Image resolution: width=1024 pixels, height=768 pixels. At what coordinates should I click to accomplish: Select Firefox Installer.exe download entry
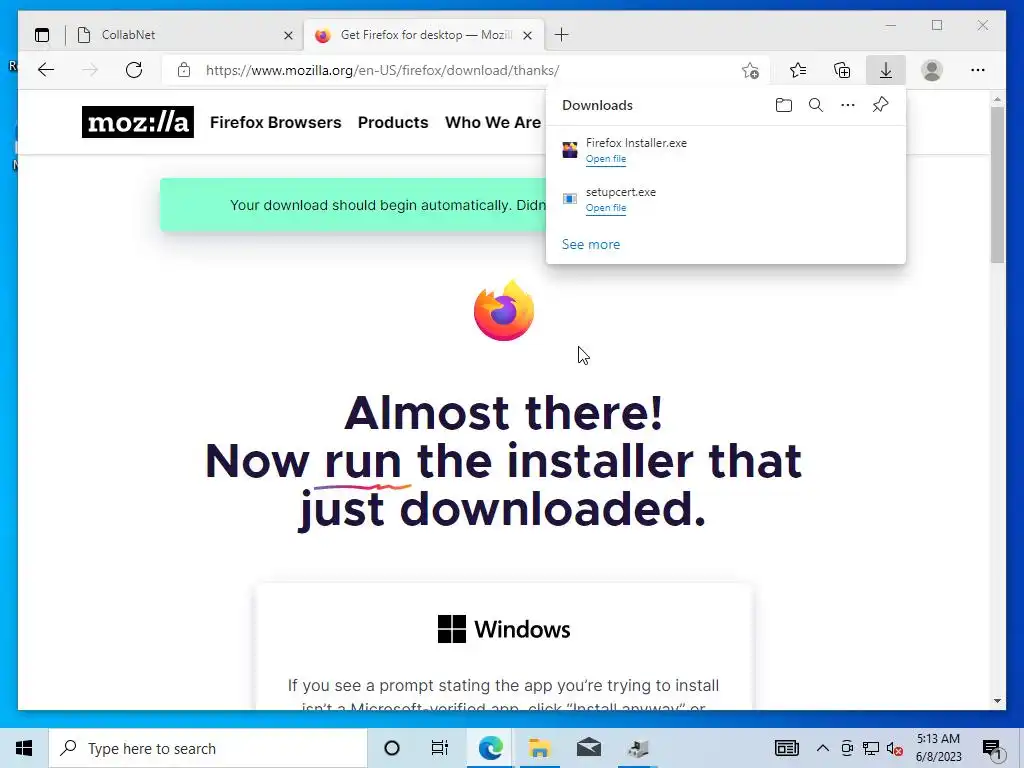[726, 150]
